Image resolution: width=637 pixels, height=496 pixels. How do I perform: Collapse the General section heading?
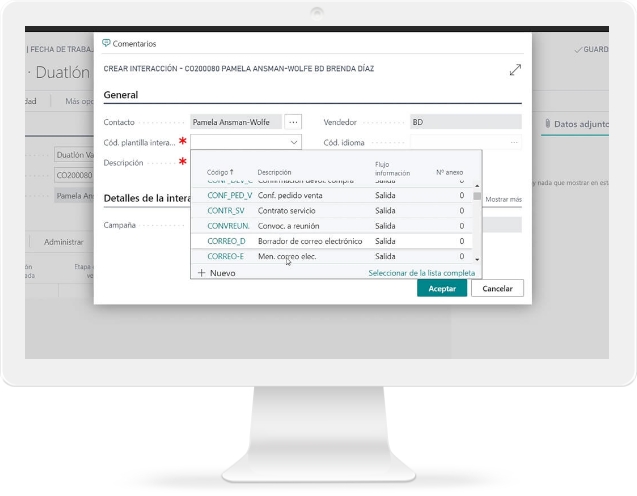click(x=121, y=95)
